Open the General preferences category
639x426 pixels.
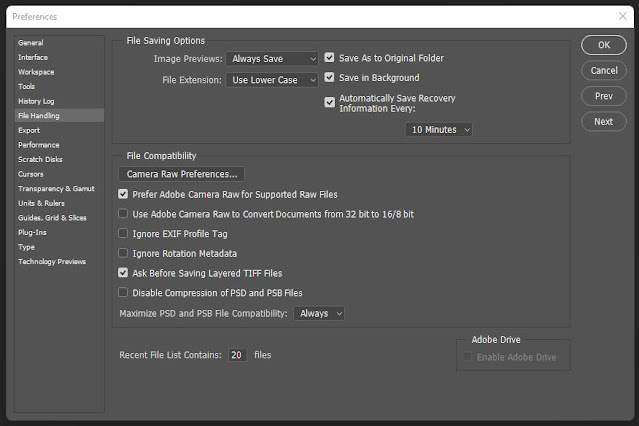pyautogui.click(x=31, y=42)
